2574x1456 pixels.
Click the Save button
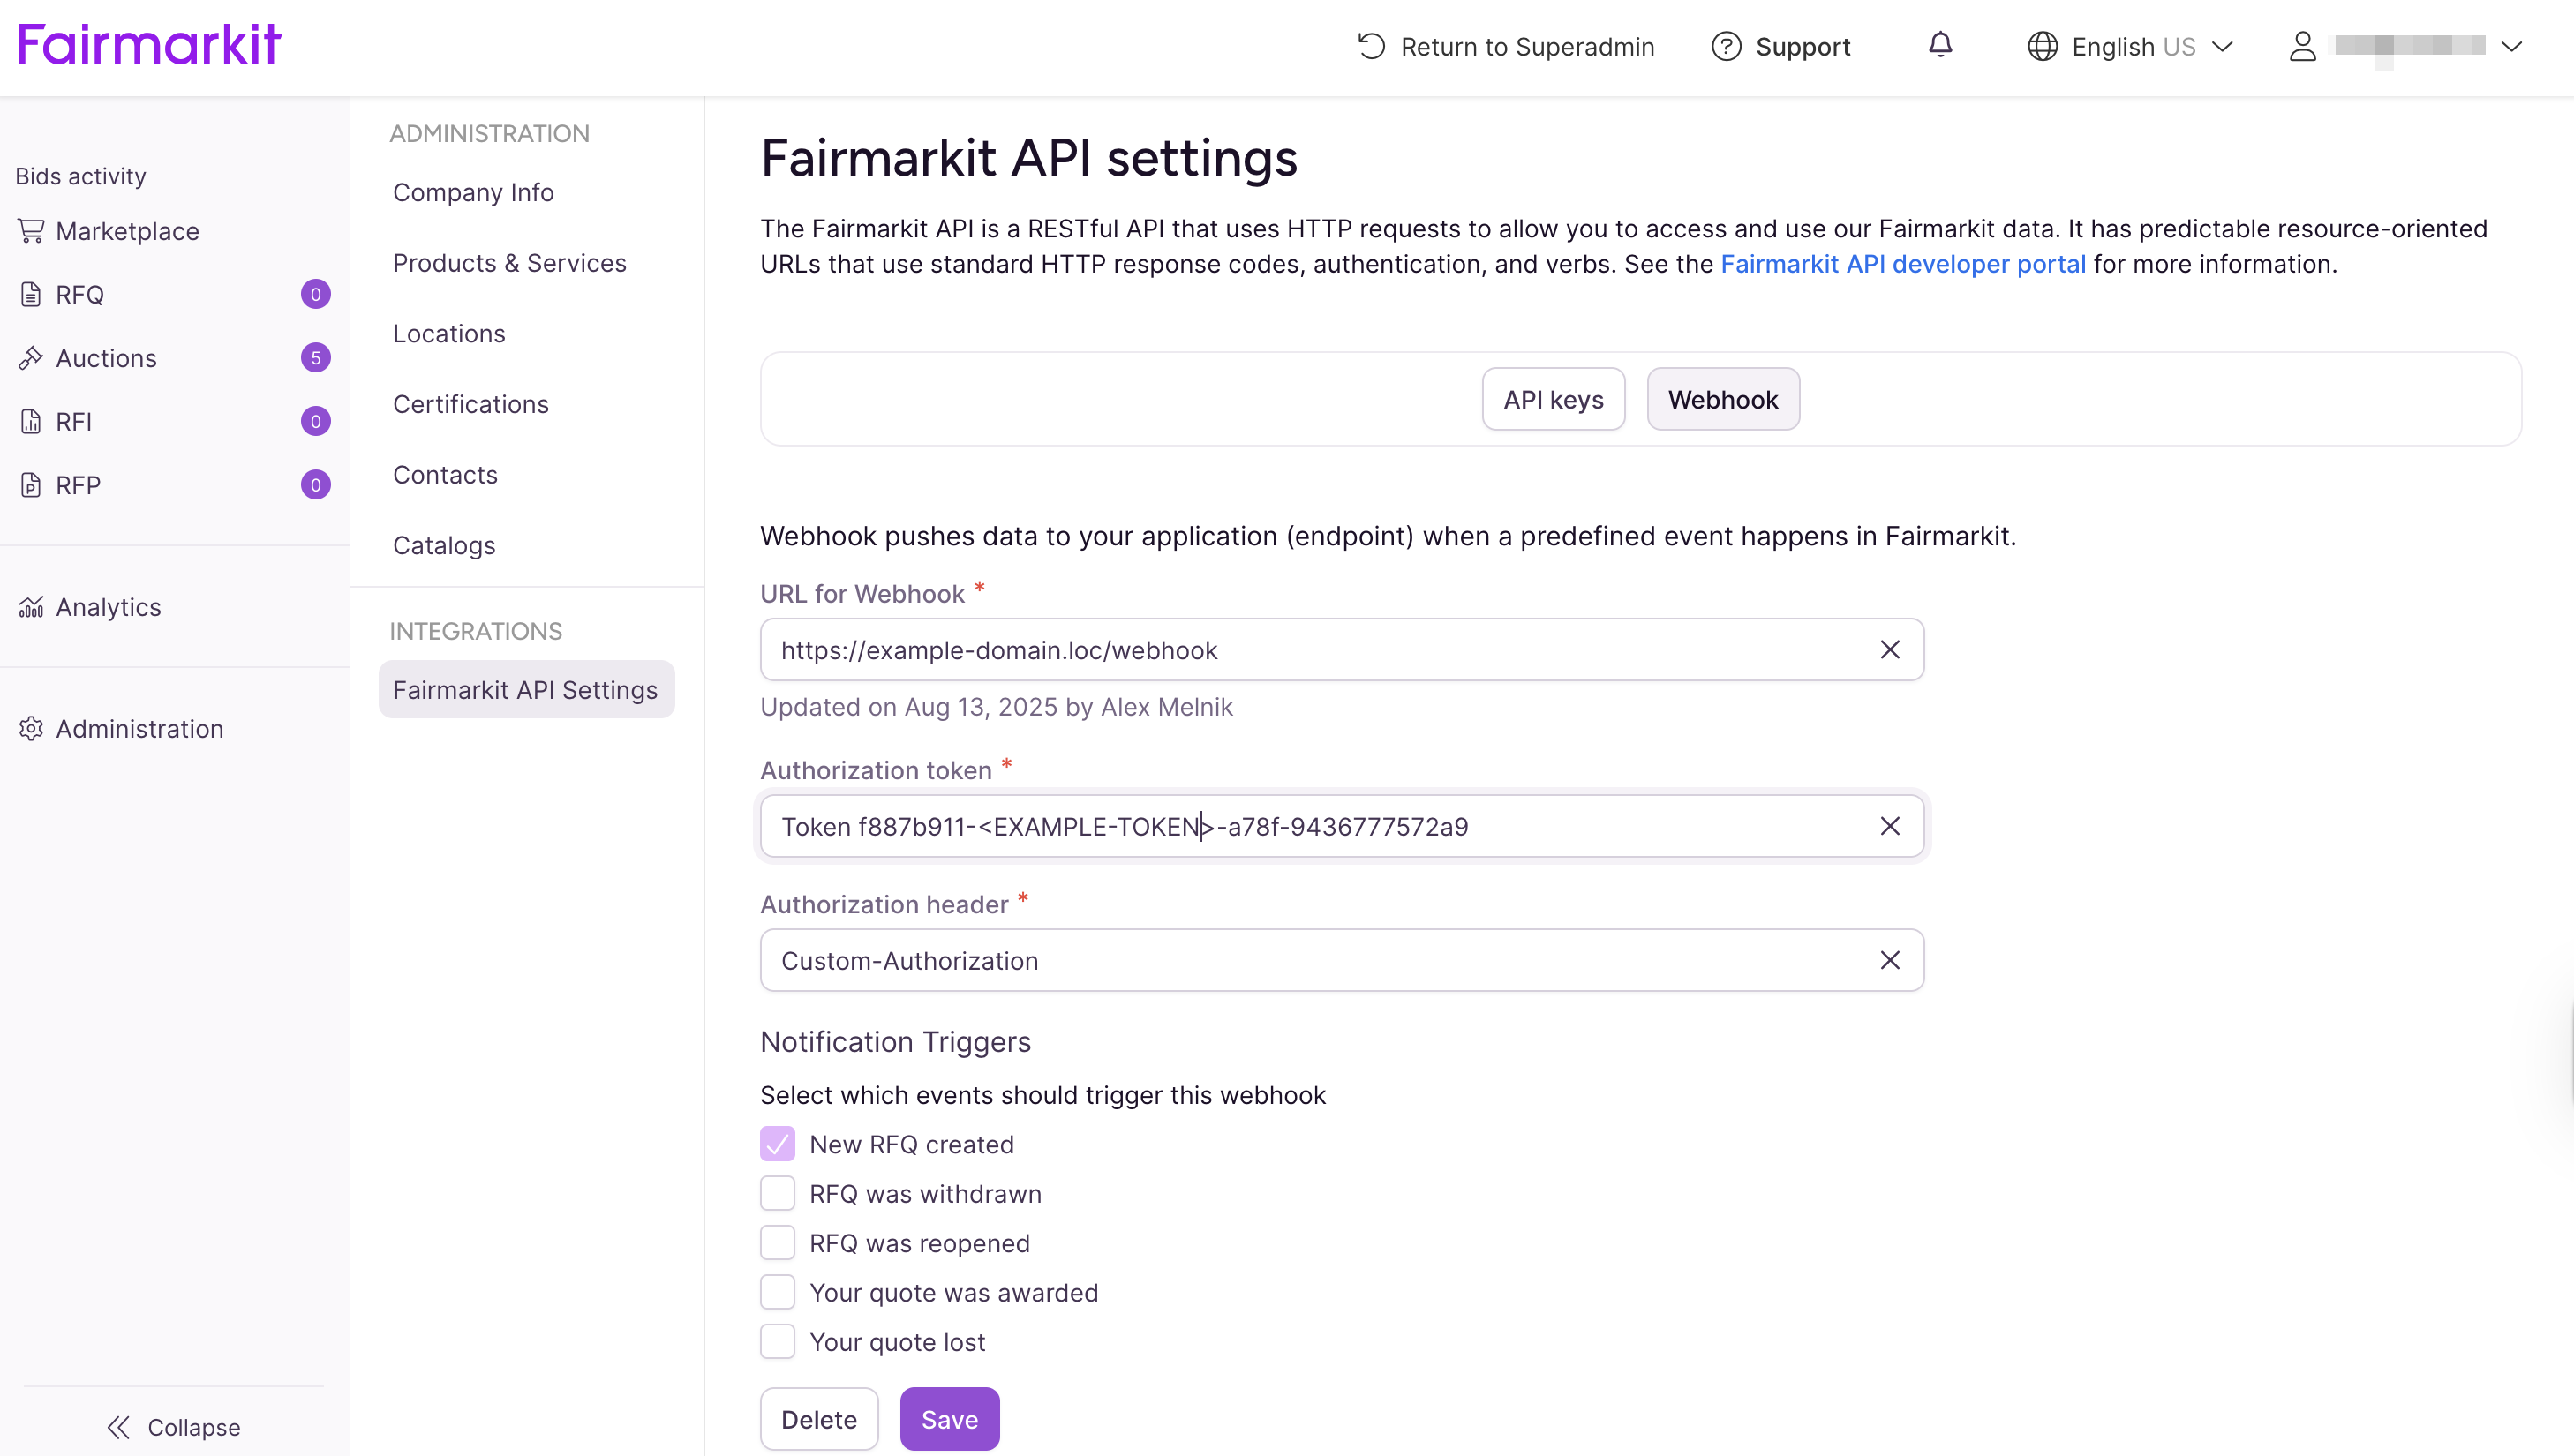point(949,1419)
